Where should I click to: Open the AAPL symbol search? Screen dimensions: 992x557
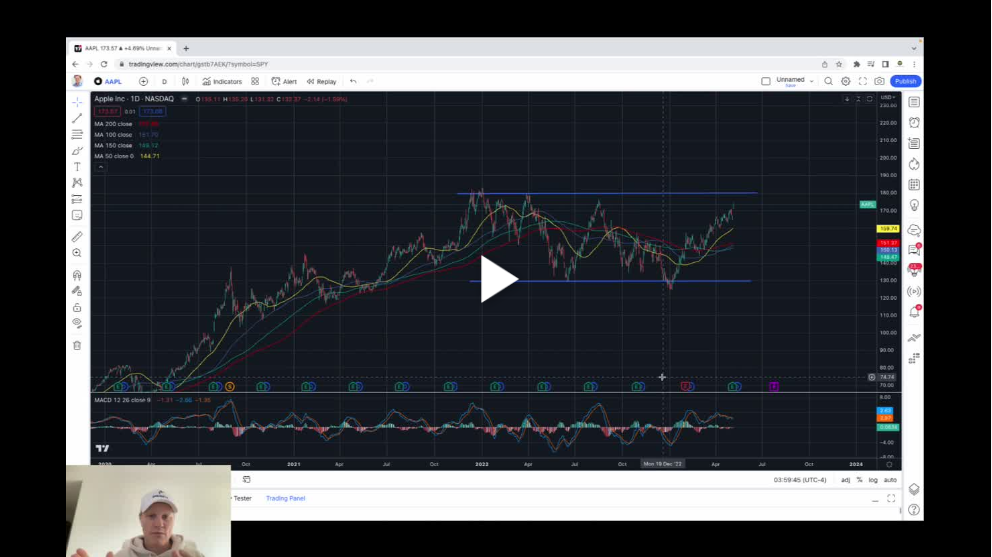[x=108, y=82]
